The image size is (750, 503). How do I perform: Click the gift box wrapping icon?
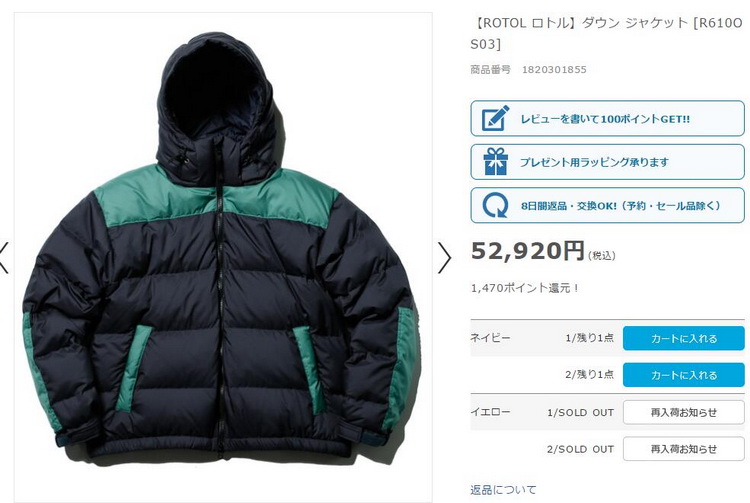[x=496, y=162]
